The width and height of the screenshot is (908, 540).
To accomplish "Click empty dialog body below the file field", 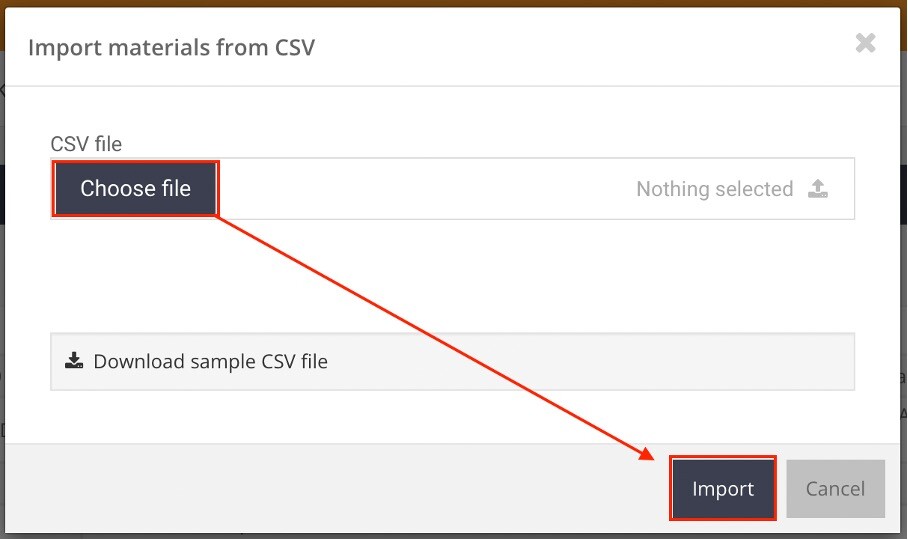I will point(452,275).
